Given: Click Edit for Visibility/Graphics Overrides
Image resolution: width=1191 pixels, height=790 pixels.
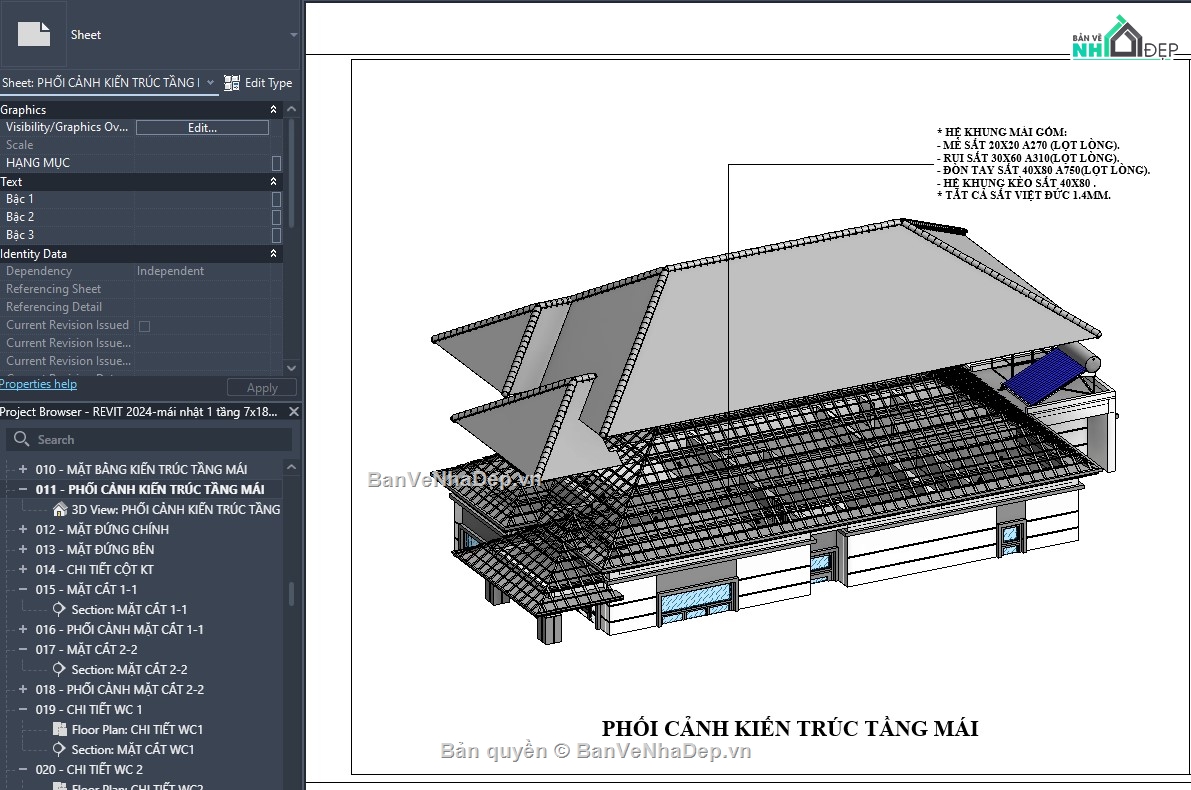Looking at the screenshot, I should coord(203,127).
